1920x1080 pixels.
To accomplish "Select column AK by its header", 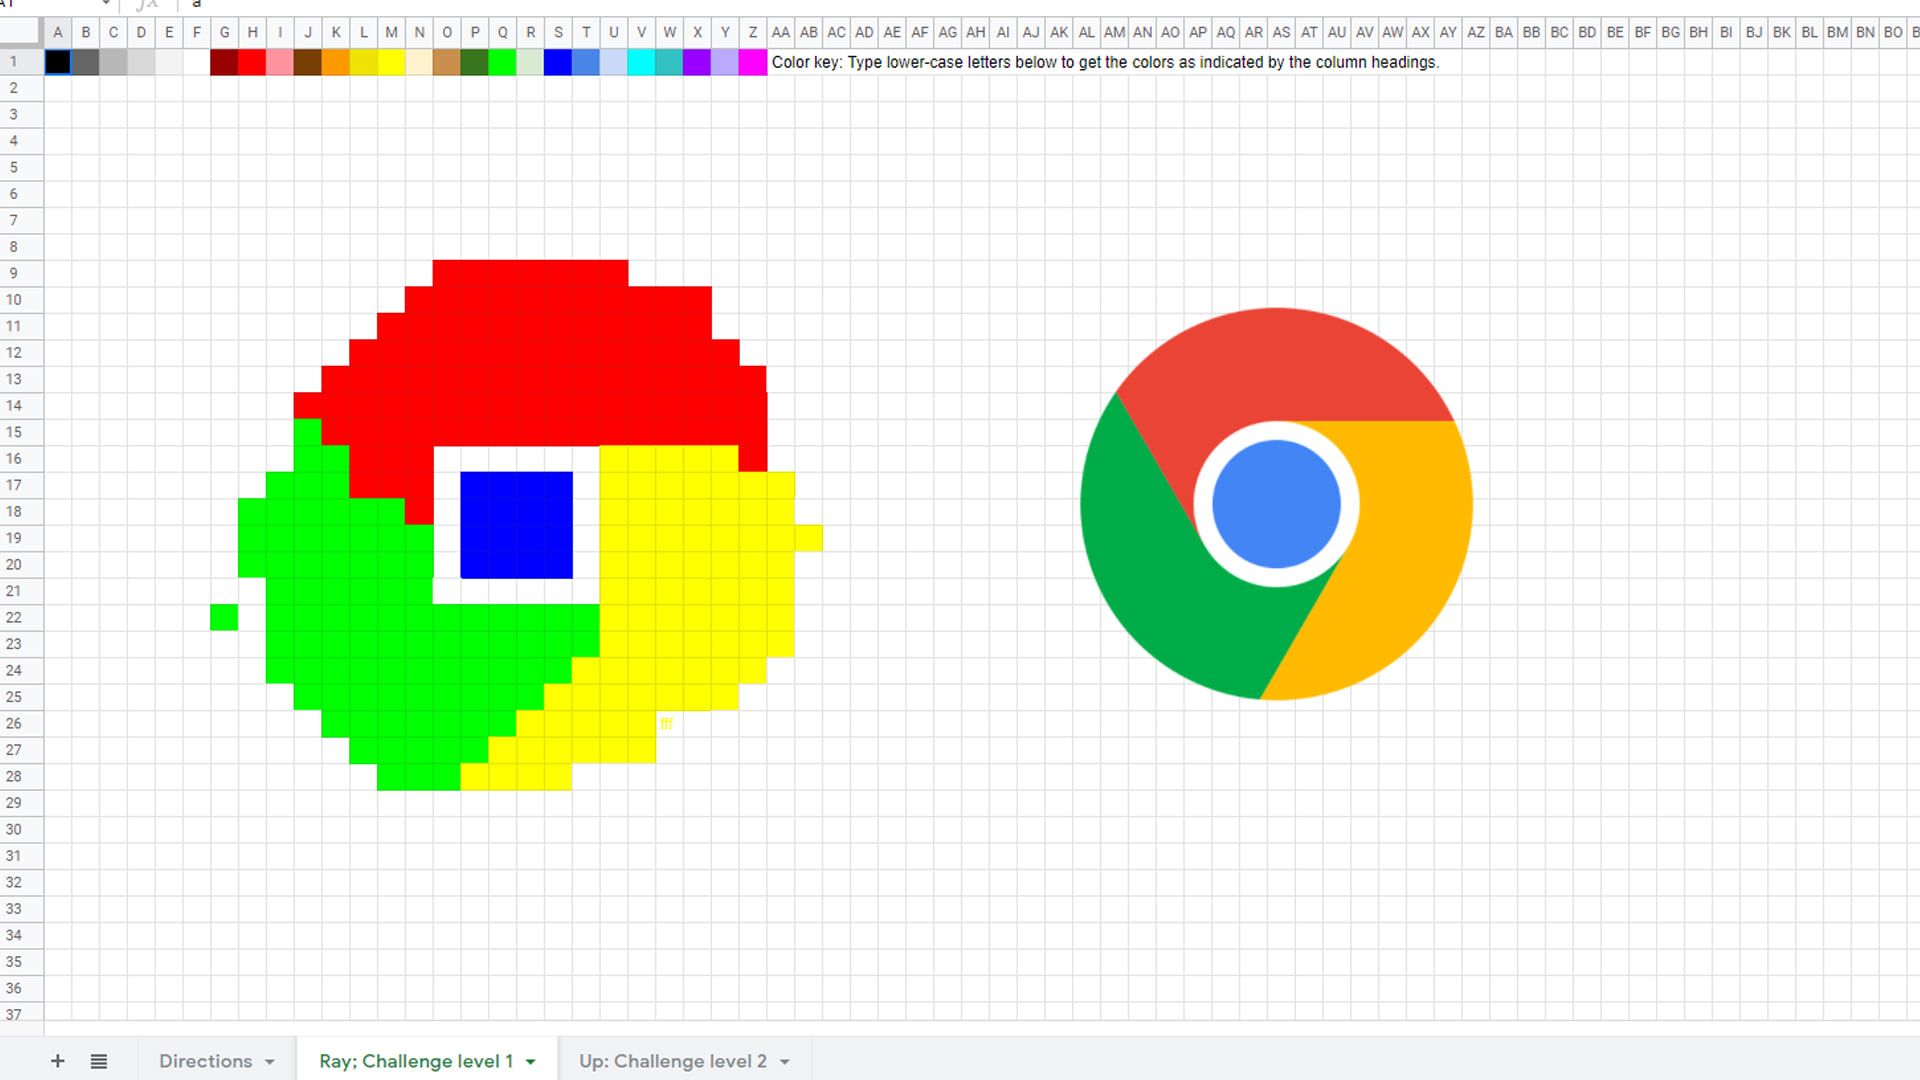I will 1059,32.
